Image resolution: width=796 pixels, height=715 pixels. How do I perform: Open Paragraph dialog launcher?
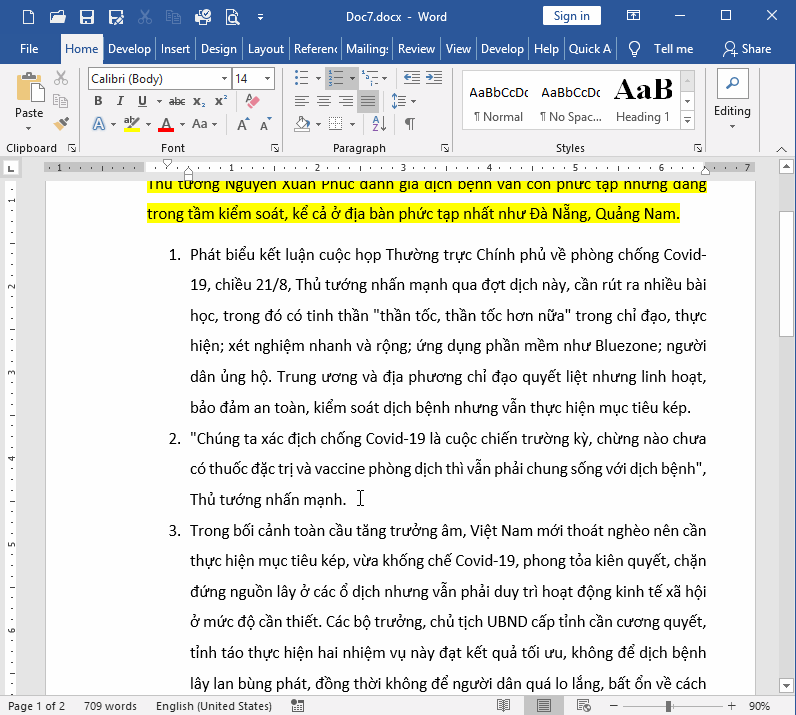445,148
